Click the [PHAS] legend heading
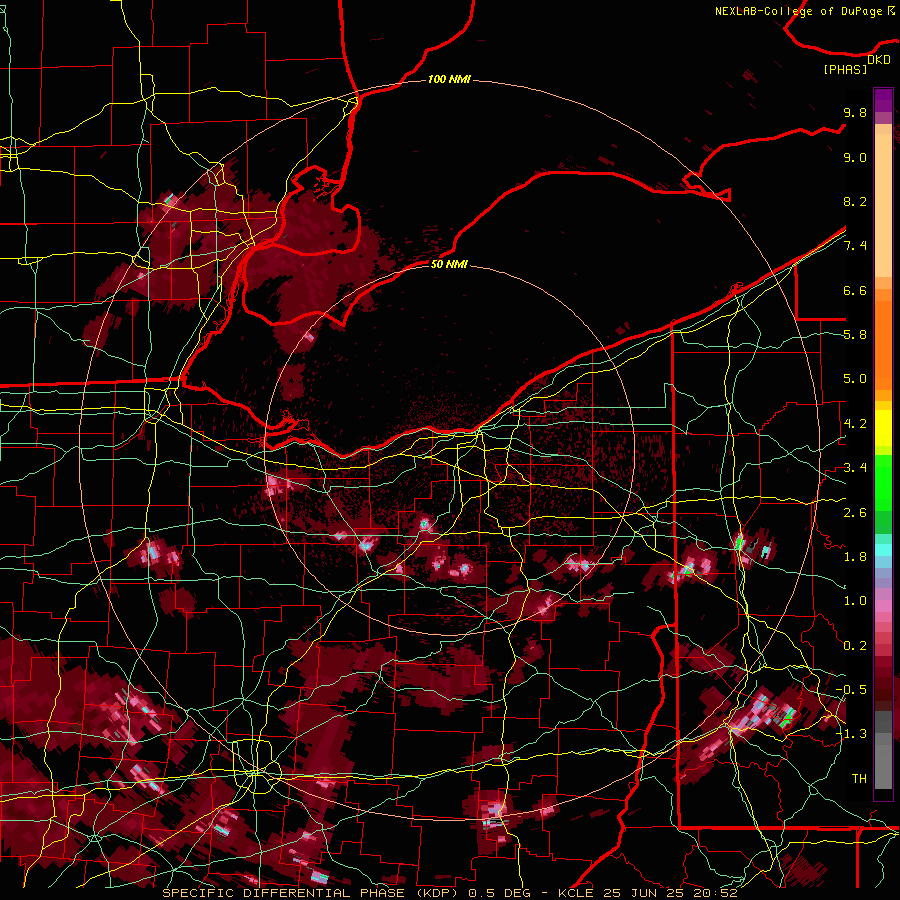The width and height of the screenshot is (900, 900). pos(845,69)
